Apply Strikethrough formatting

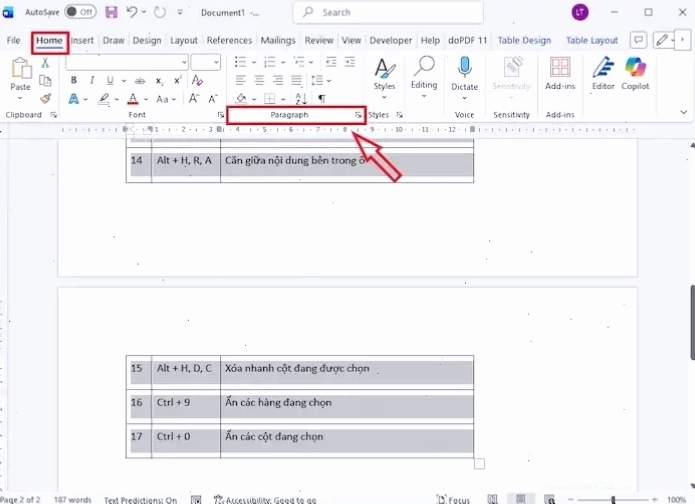[140, 81]
